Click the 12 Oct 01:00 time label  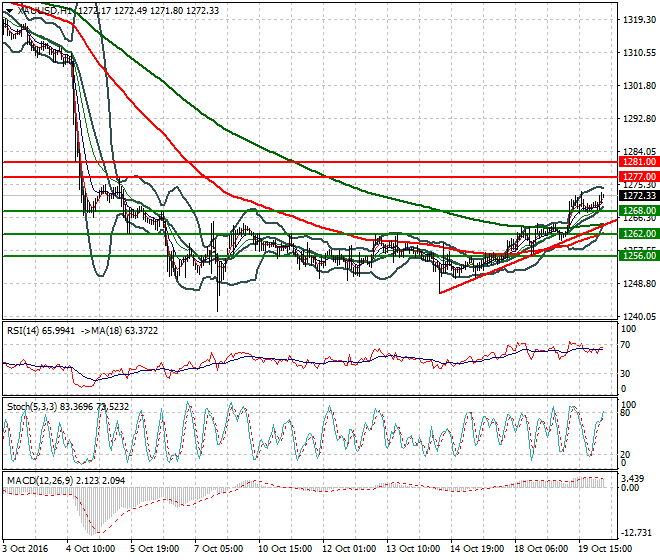pyautogui.click(x=349, y=549)
